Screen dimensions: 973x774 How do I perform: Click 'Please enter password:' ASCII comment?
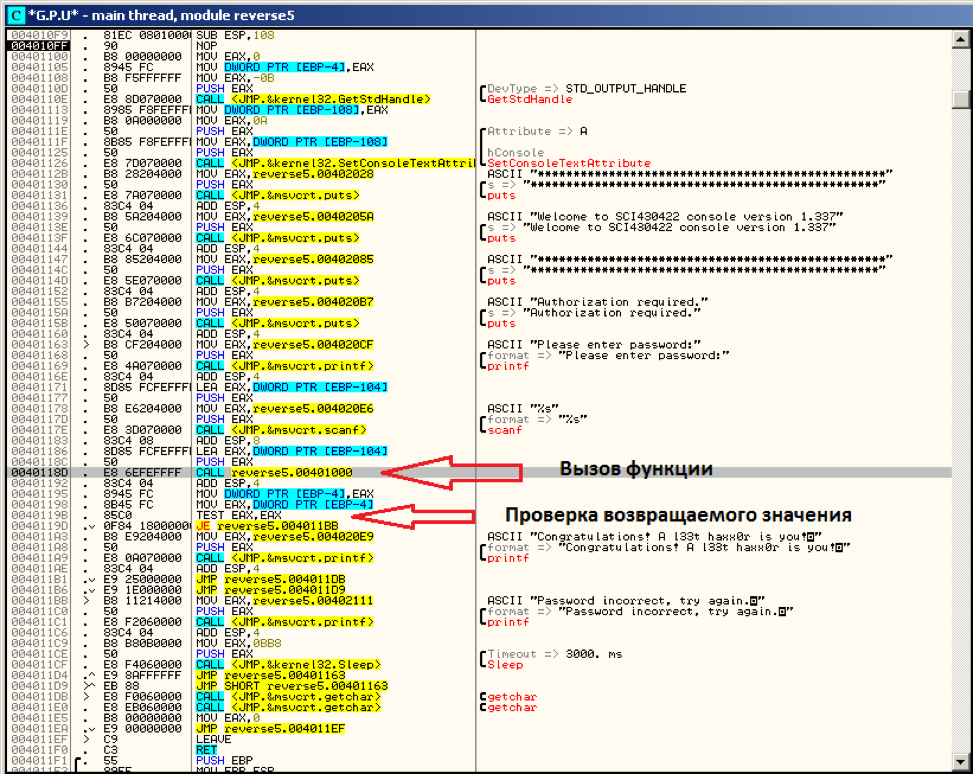[x=594, y=344]
